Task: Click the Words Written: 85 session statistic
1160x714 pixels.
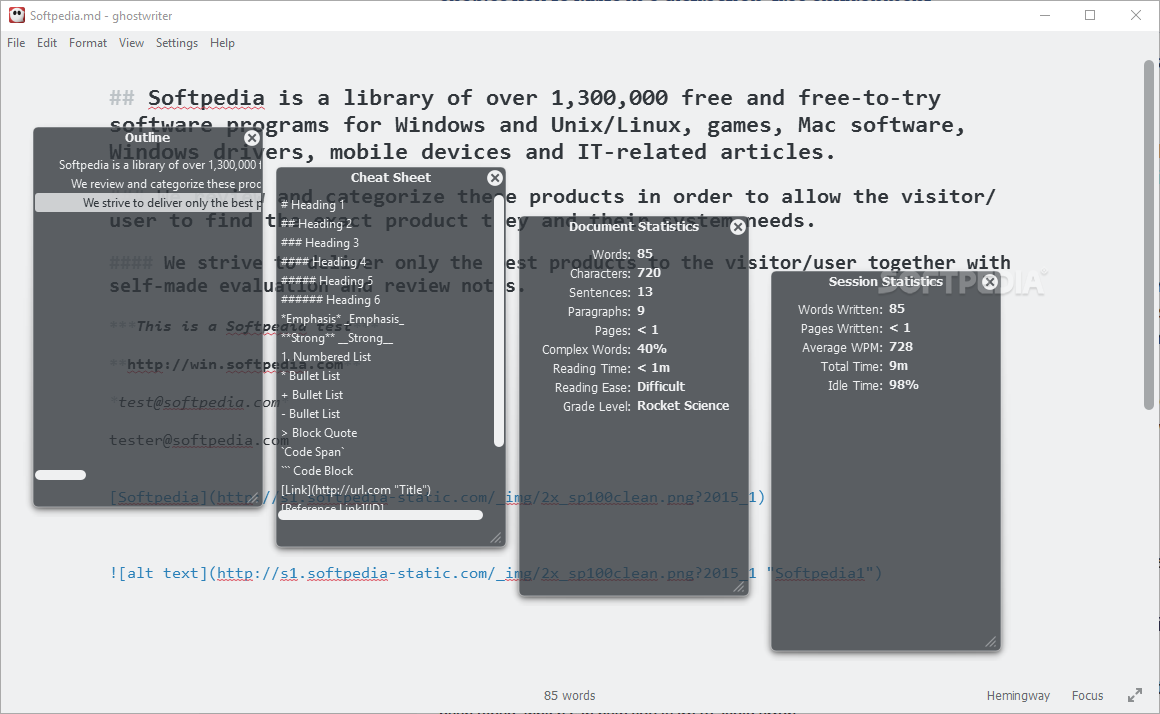Action: (x=852, y=309)
